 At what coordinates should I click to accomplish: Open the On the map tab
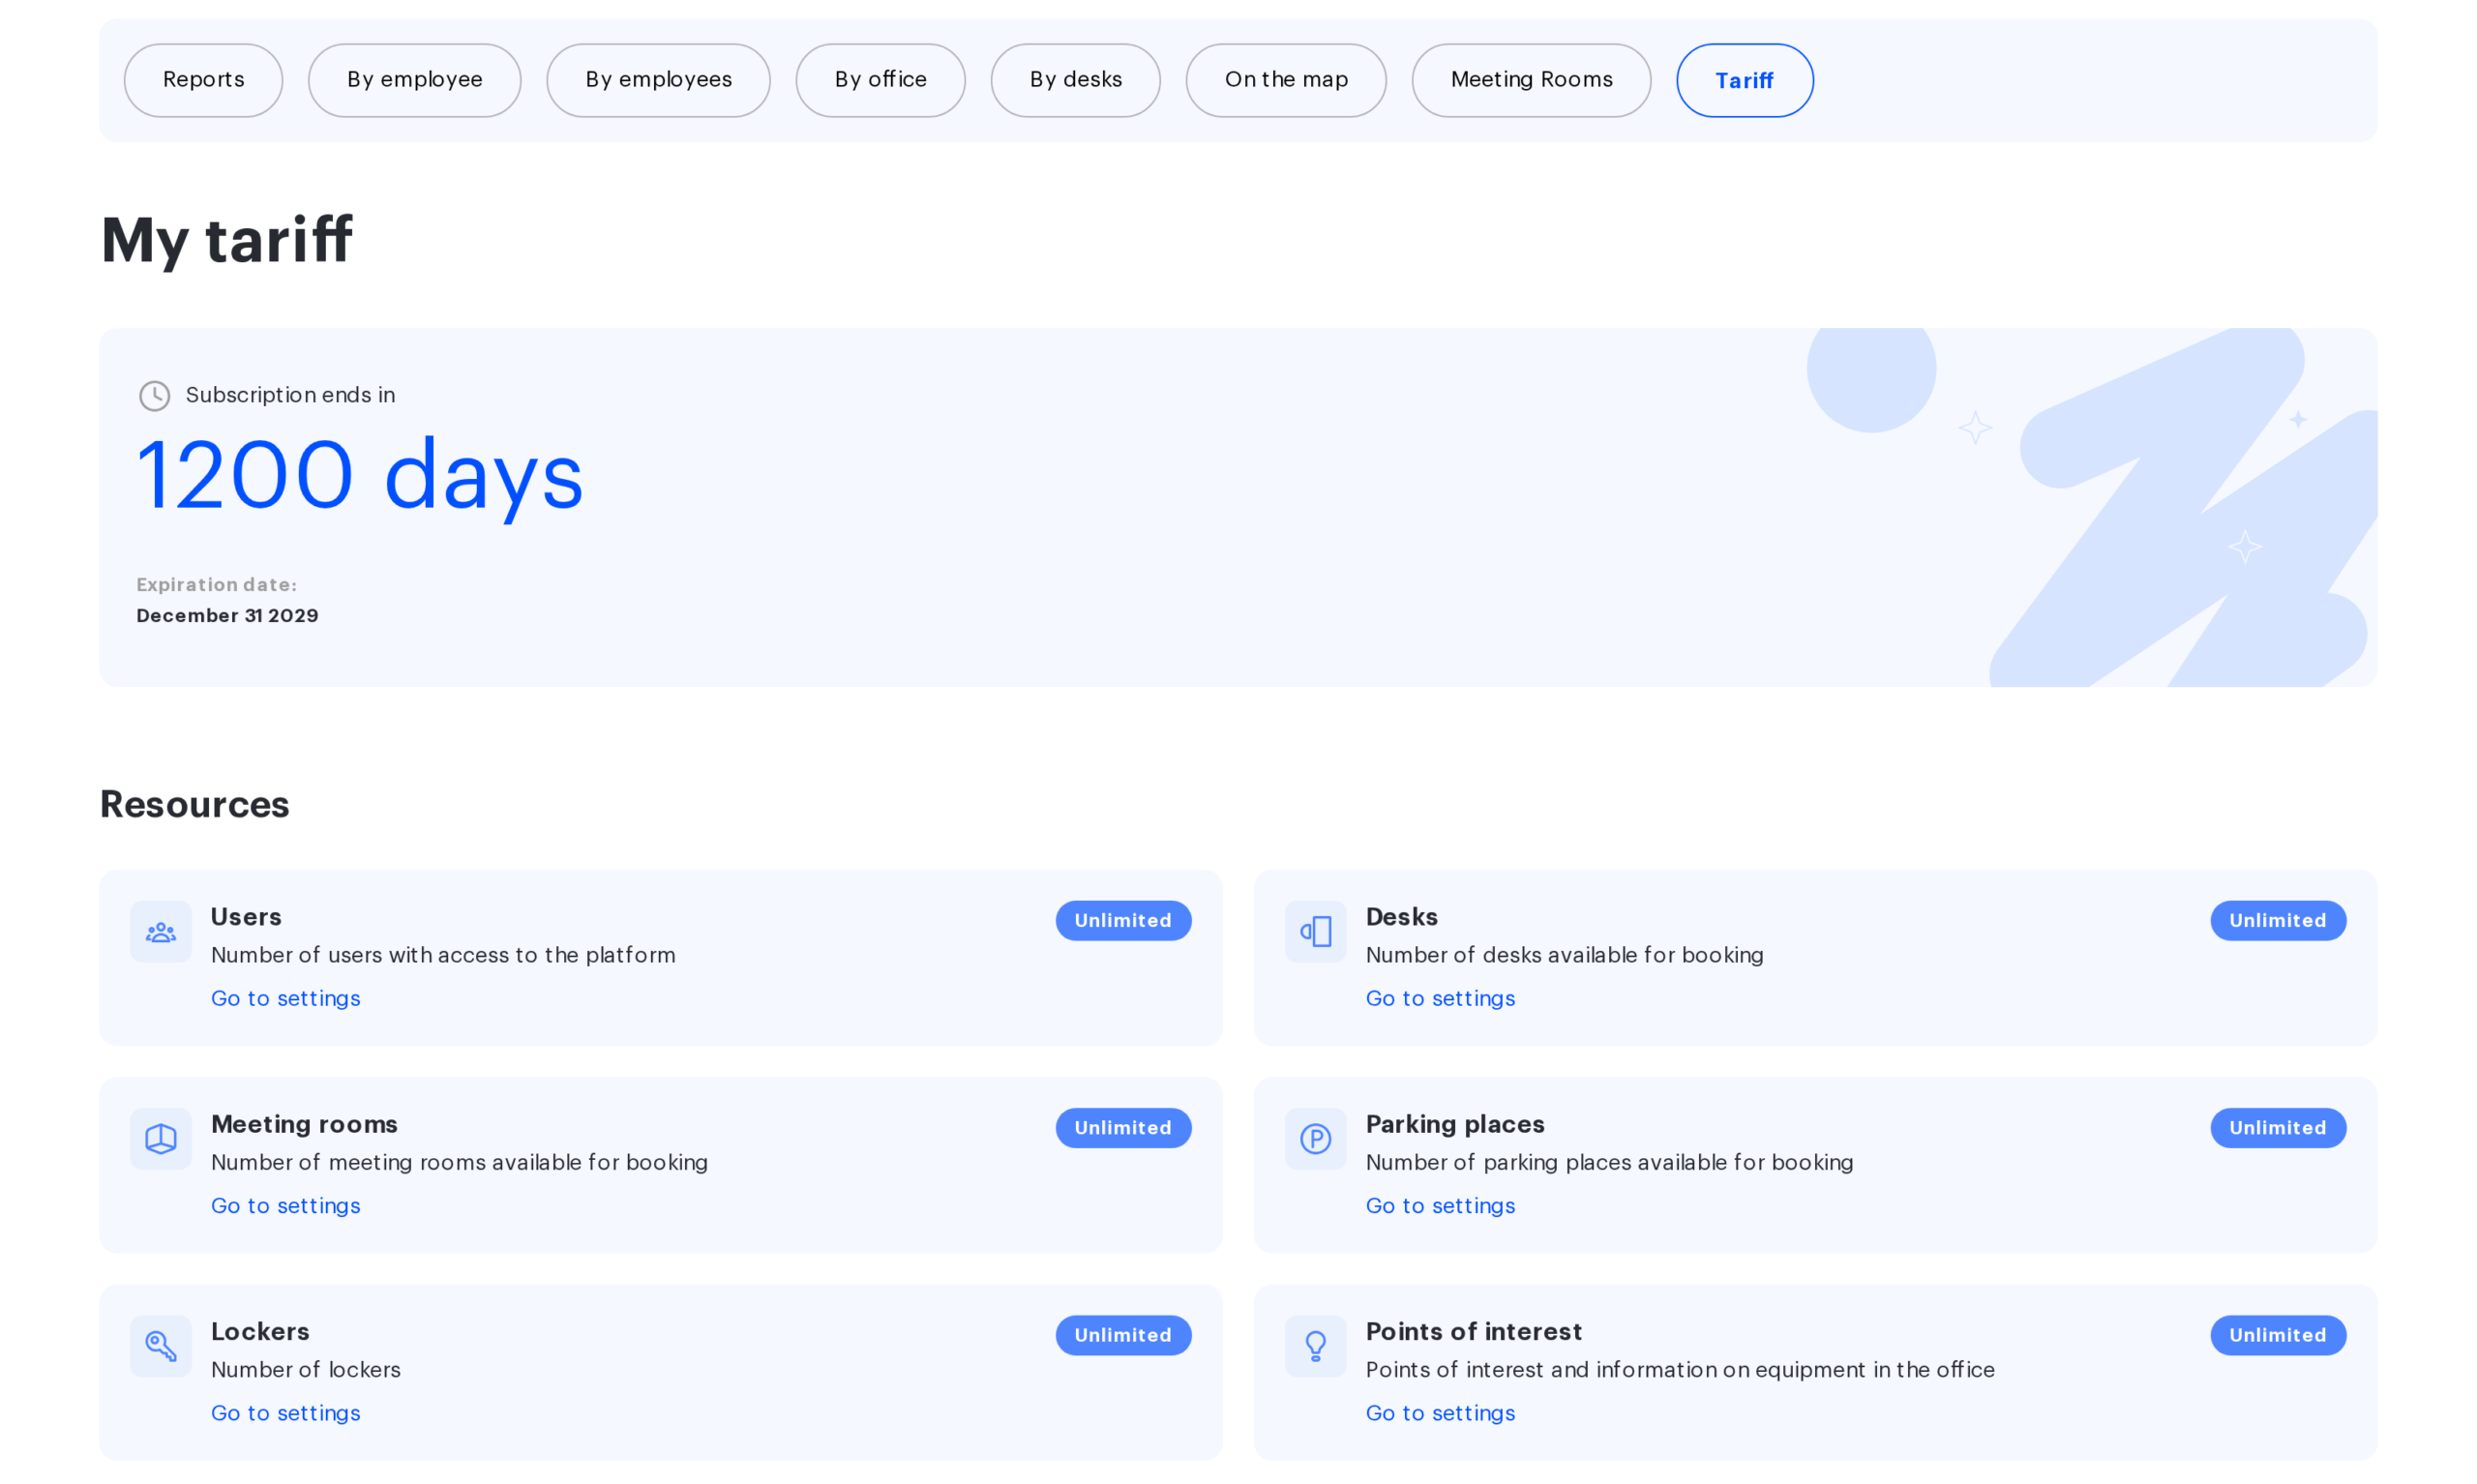[x=1286, y=80]
